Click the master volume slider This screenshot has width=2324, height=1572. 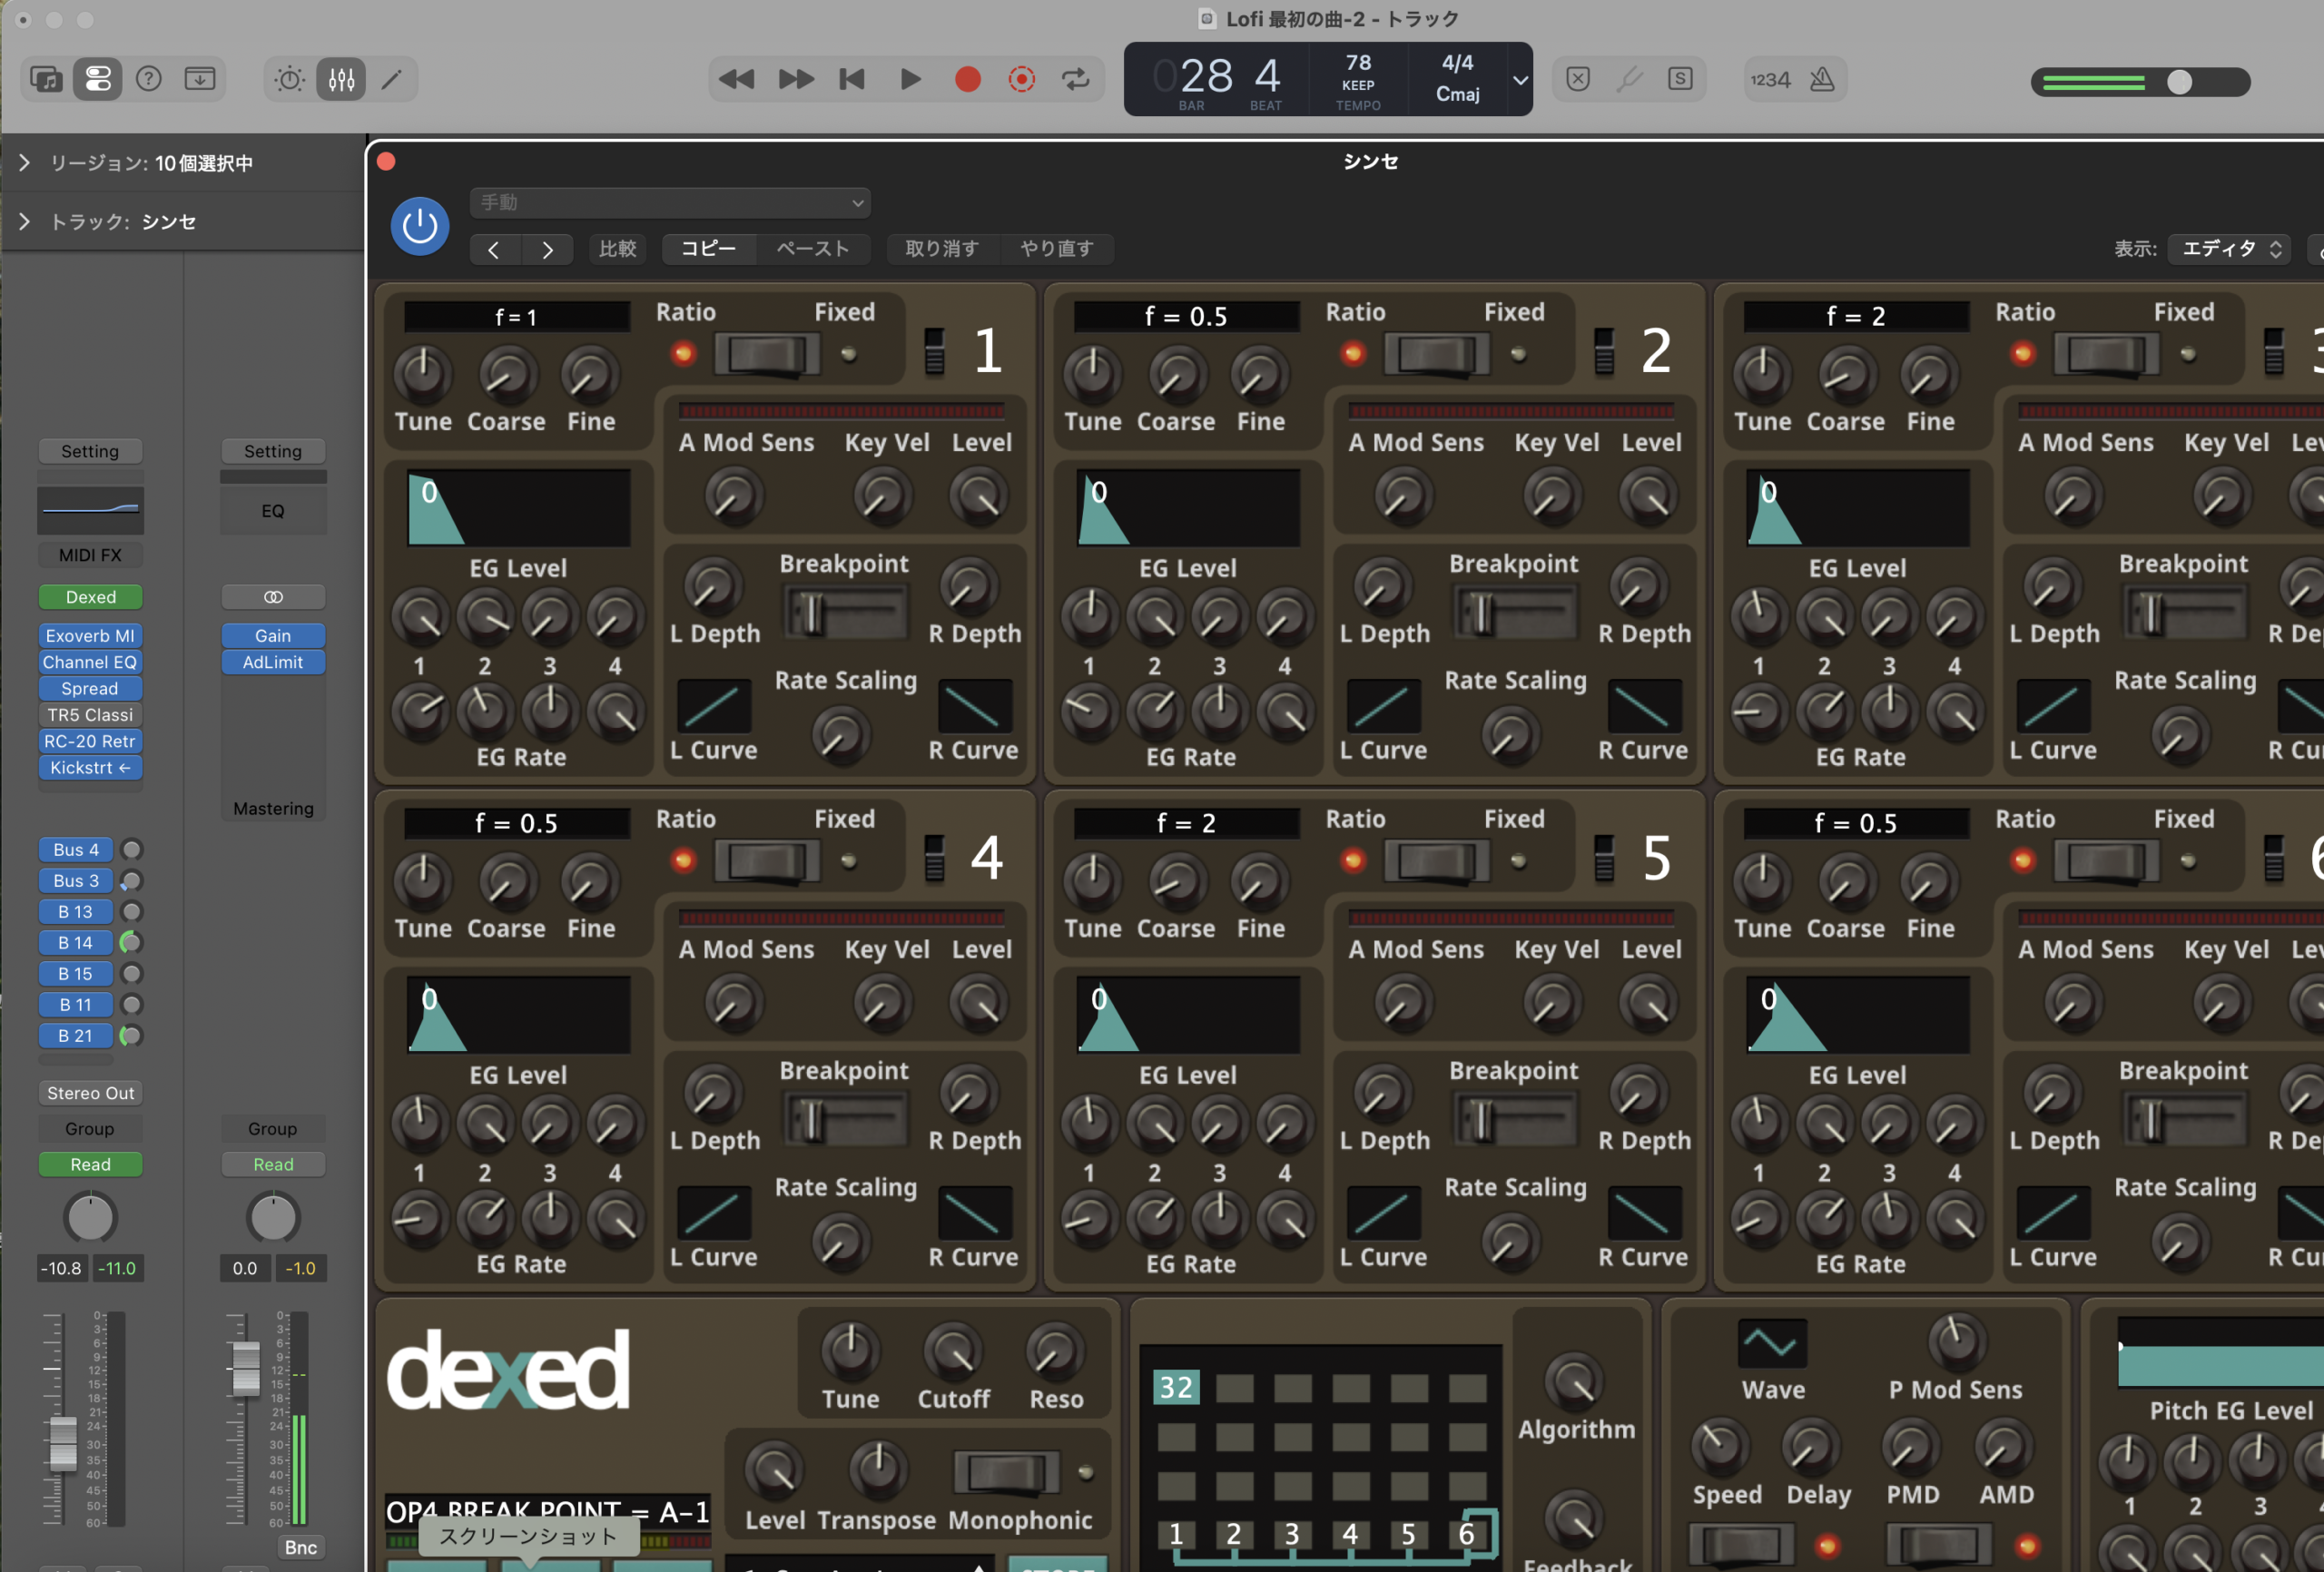tap(2140, 82)
